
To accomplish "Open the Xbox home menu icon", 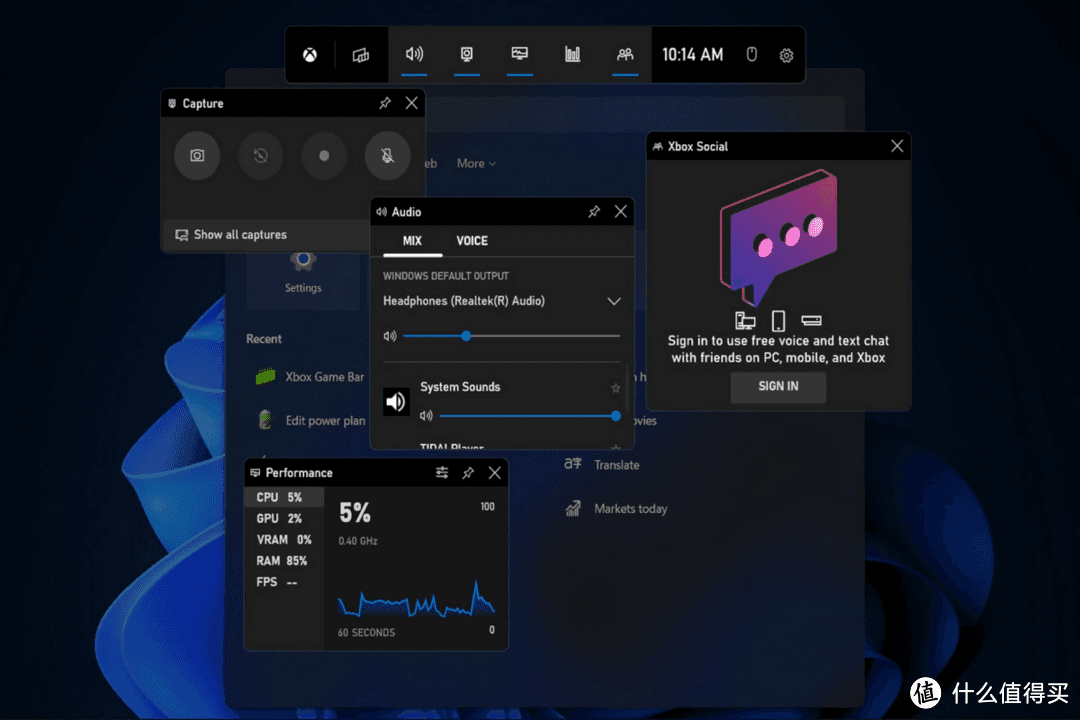I will pyautogui.click(x=310, y=55).
